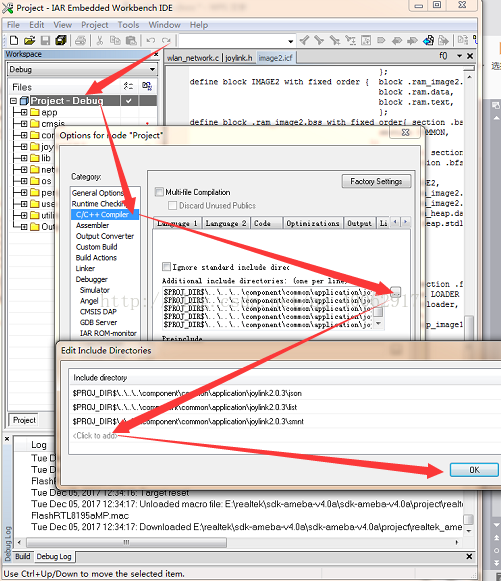Click the f0 function list button

(x=443, y=56)
